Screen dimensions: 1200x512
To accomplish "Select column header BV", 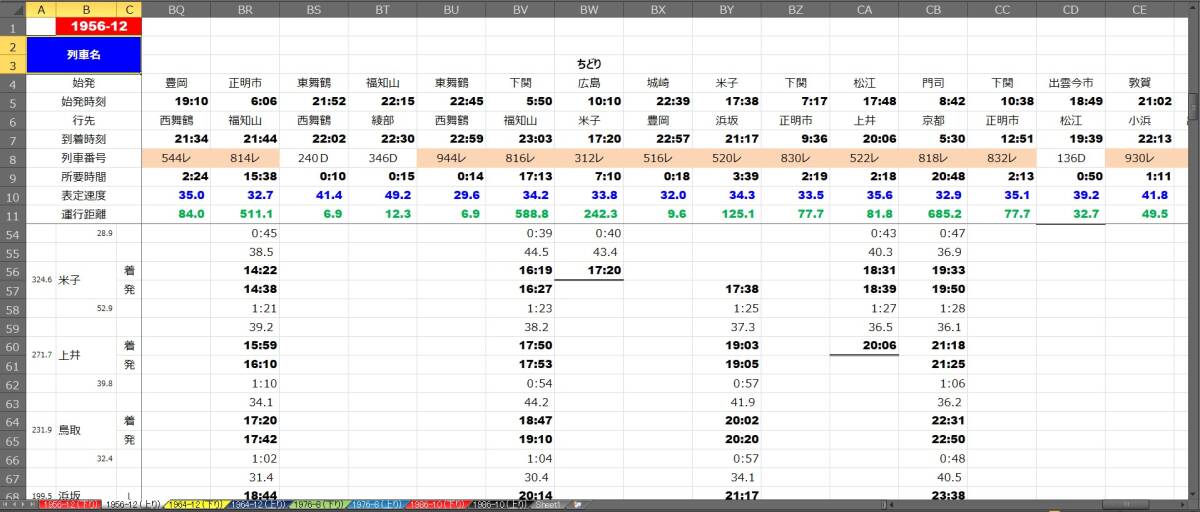I will pos(520,9).
